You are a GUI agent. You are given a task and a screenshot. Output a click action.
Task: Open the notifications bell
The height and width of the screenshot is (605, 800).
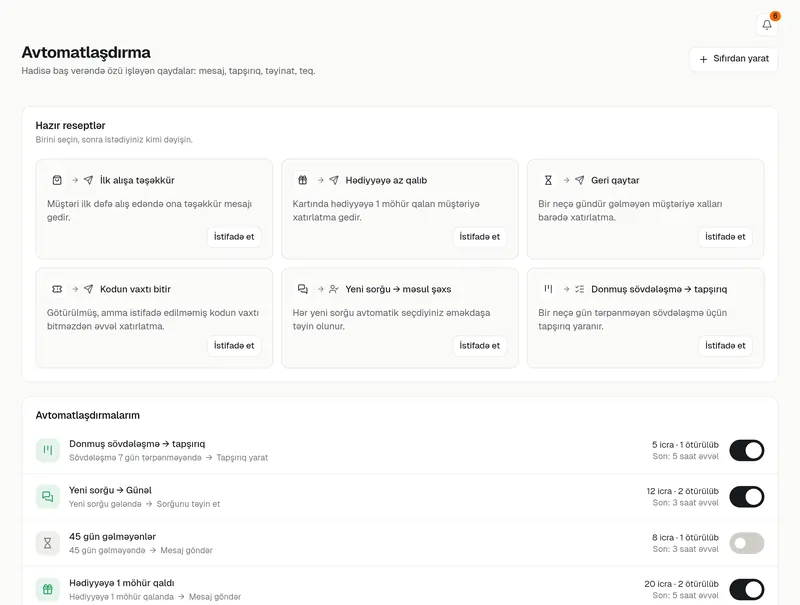pyautogui.click(x=767, y=24)
